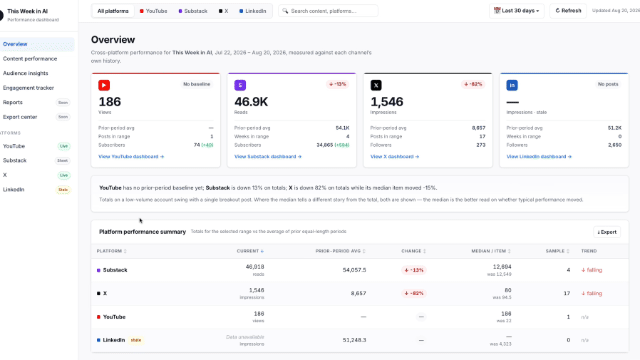Click the purple Substack icon in card
Image resolution: width=640 pixels, height=360 pixels.
(x=240, y=85)
